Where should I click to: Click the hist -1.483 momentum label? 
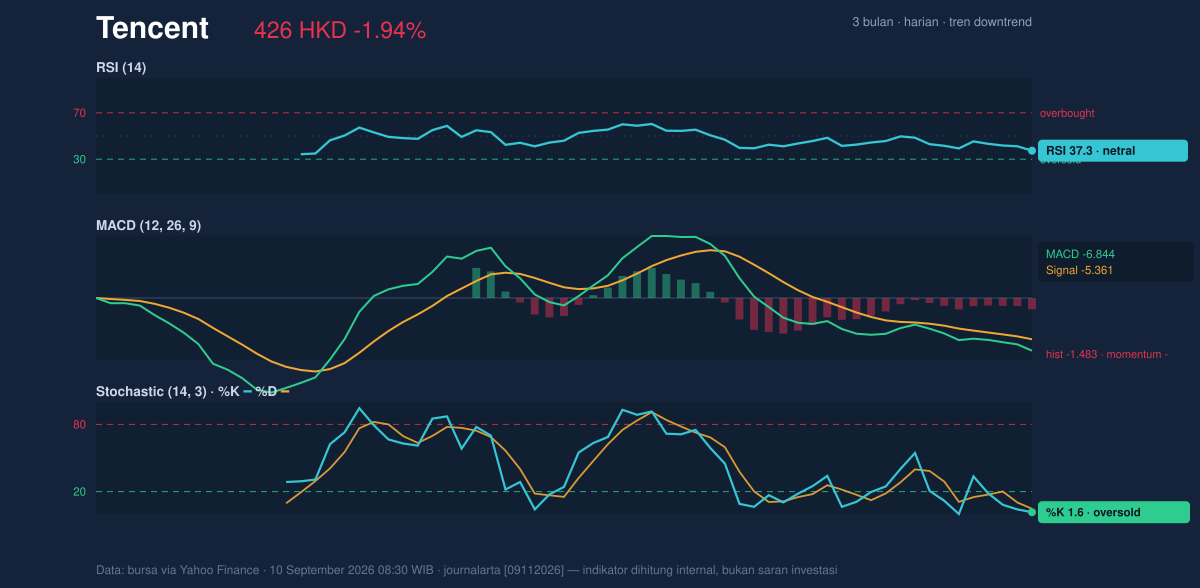pos(1107,354)
